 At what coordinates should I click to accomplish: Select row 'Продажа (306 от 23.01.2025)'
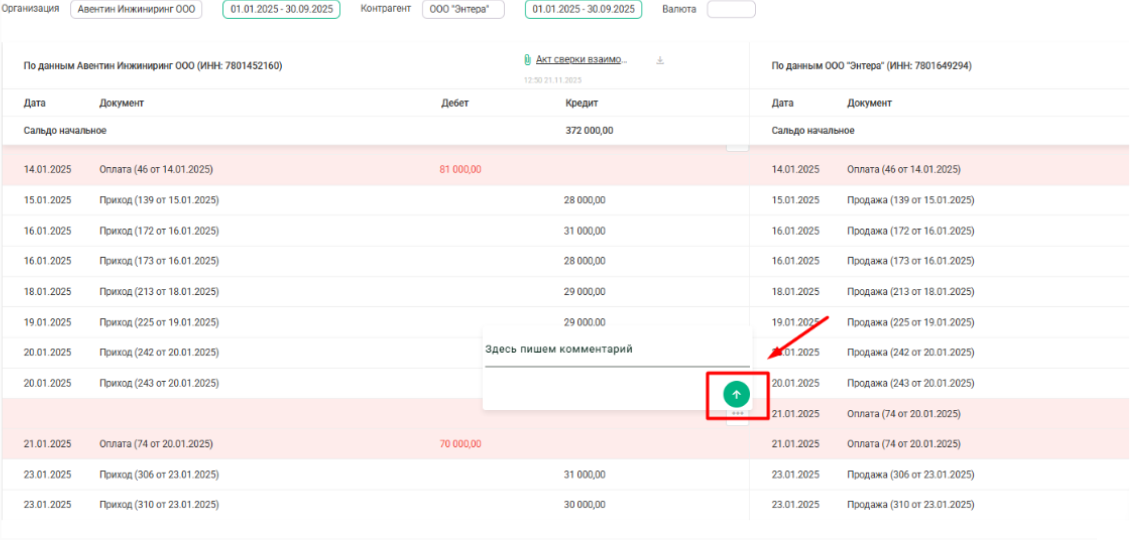pos(910,475)
